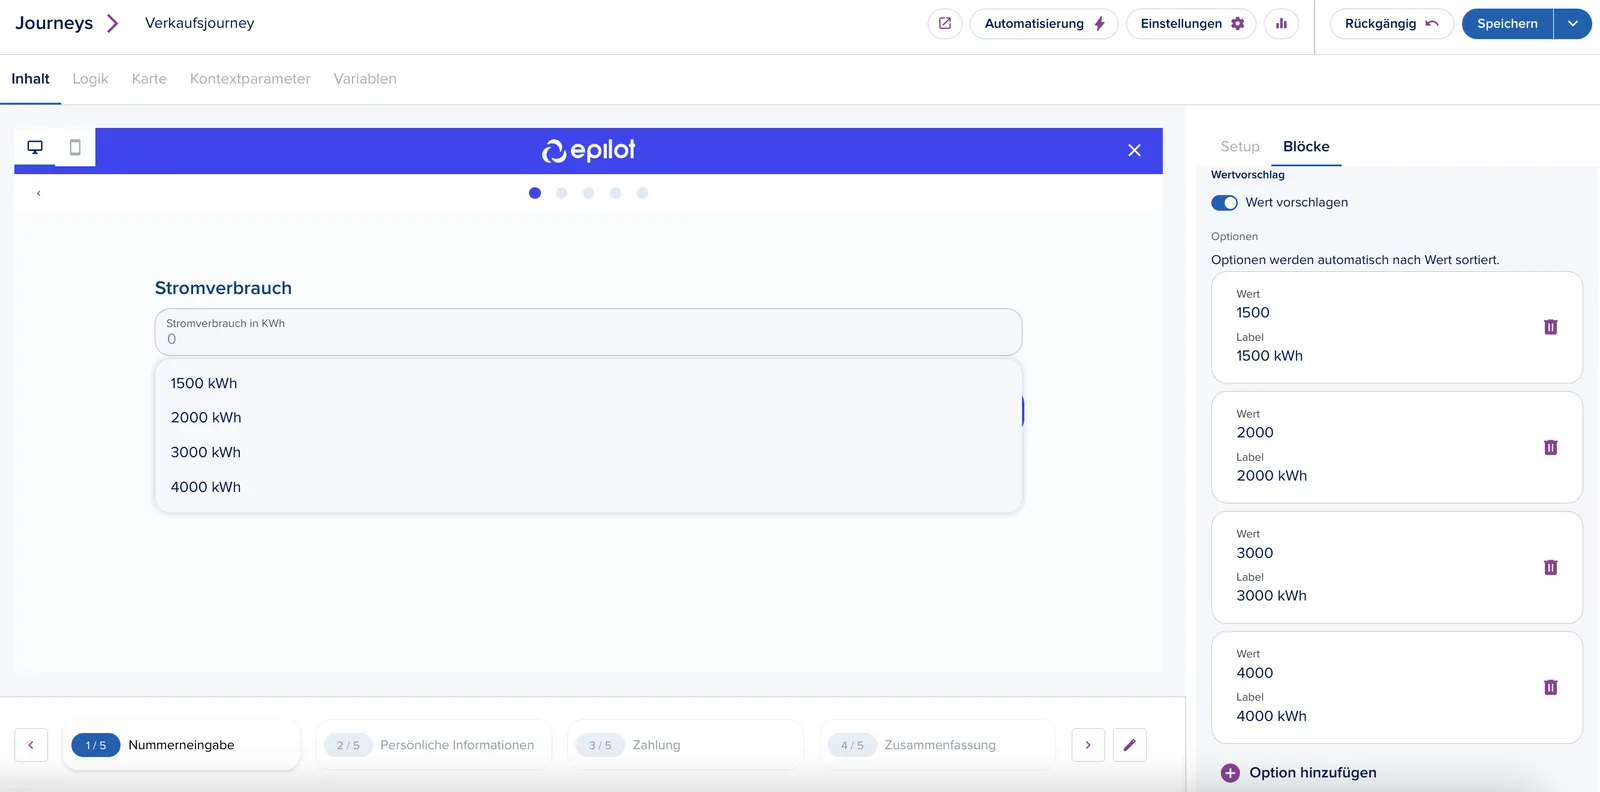
Task: Choose 4000 kWh suggestion in preview
Action: click(588, 487)
